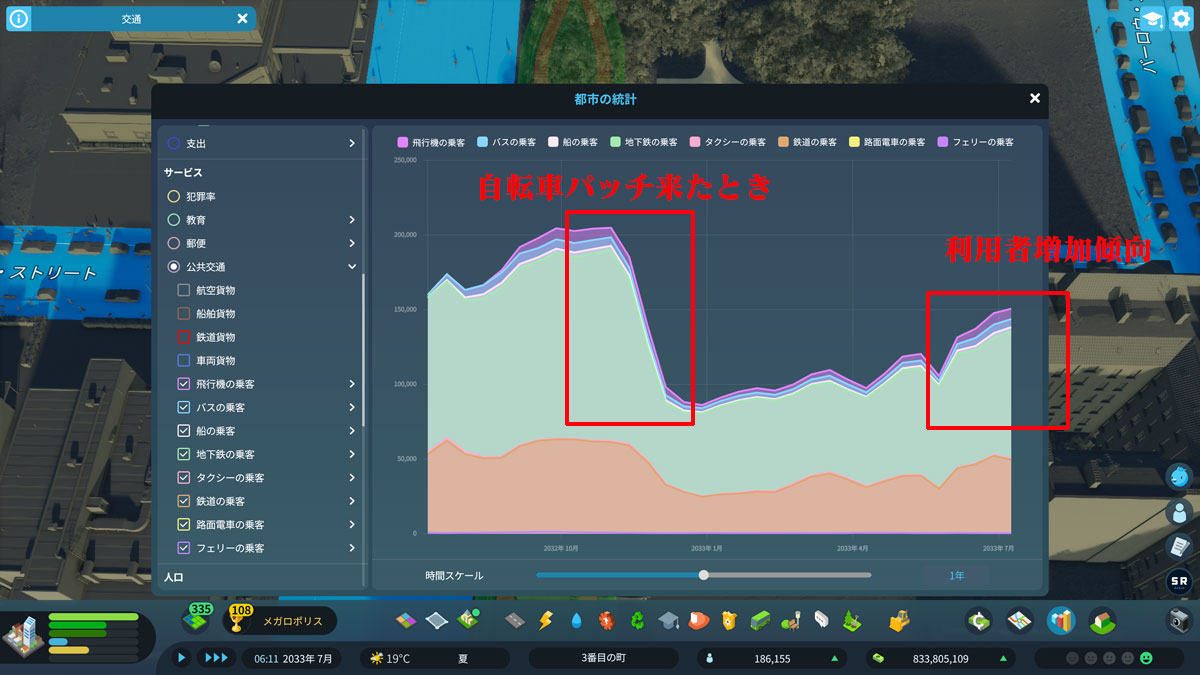Open the photo mode camera

coord(1180,621)
